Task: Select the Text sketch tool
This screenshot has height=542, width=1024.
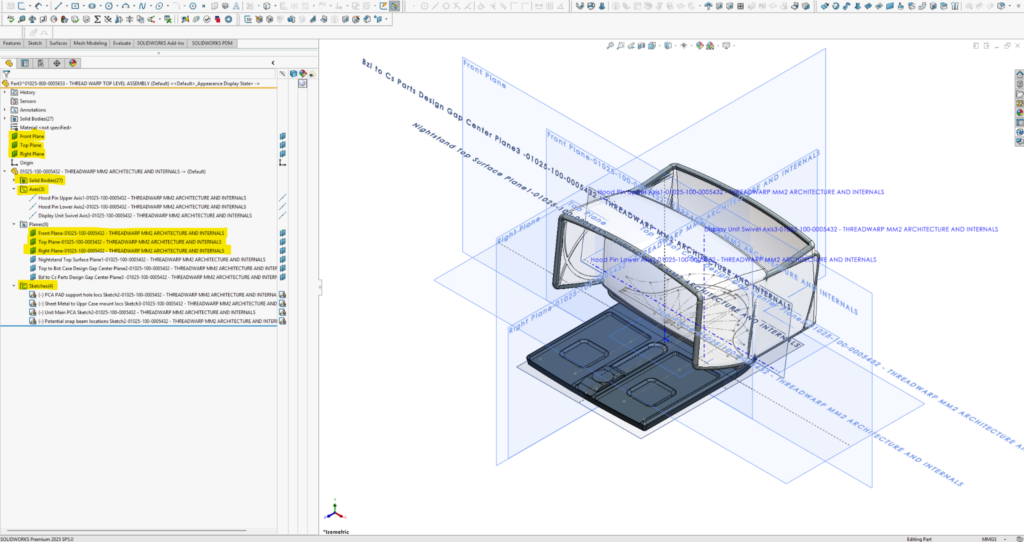Action: tap(236, 6)
